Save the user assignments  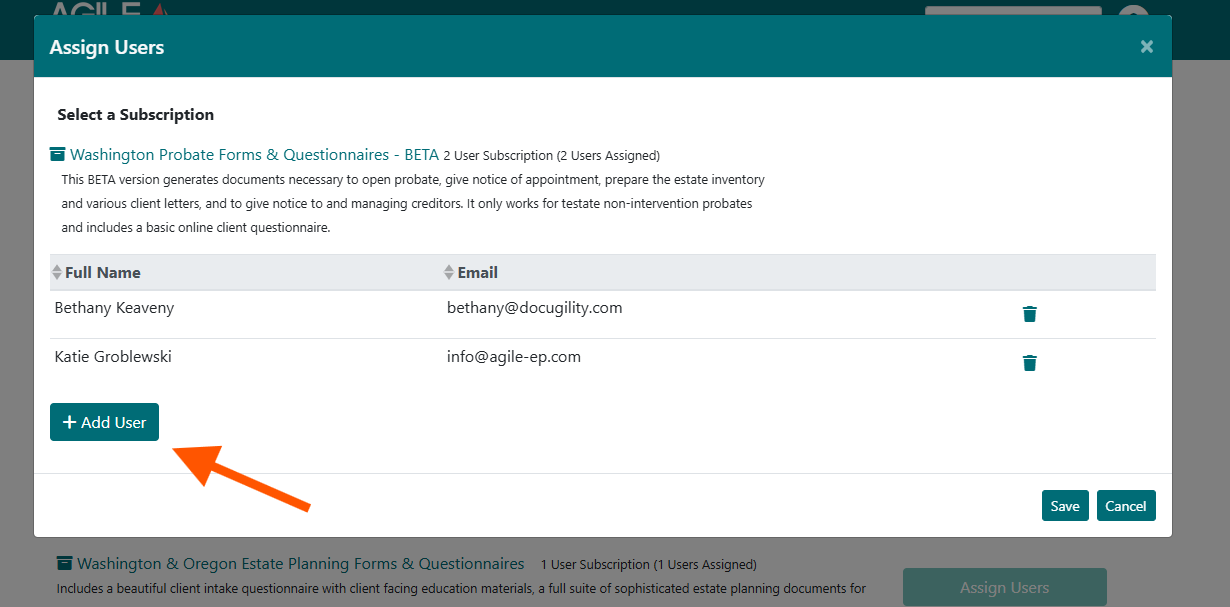tap(1065, 506)
